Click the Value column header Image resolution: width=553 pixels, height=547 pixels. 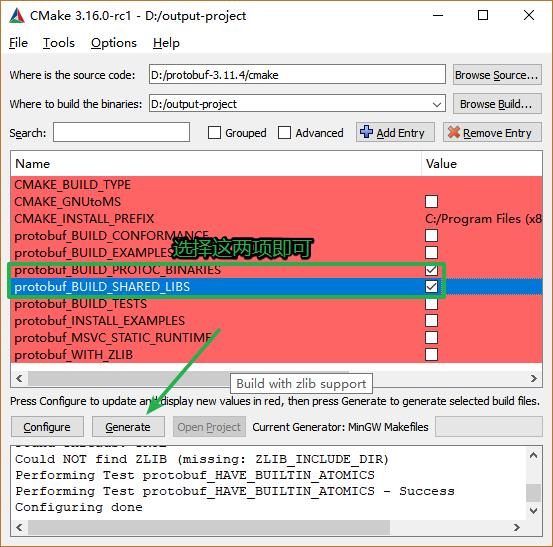click(x=482, y=164)
